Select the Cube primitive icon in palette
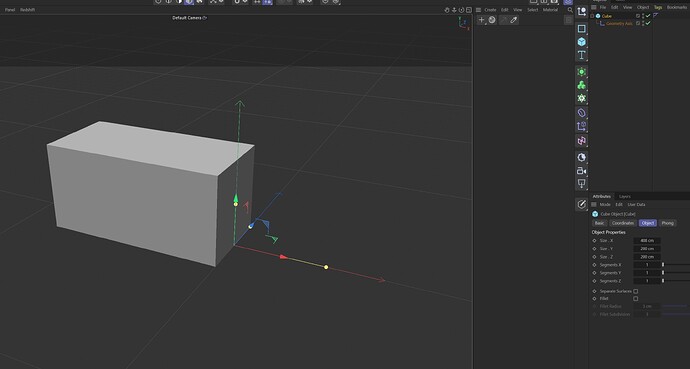The image size is (690, 369). [581, 42]
